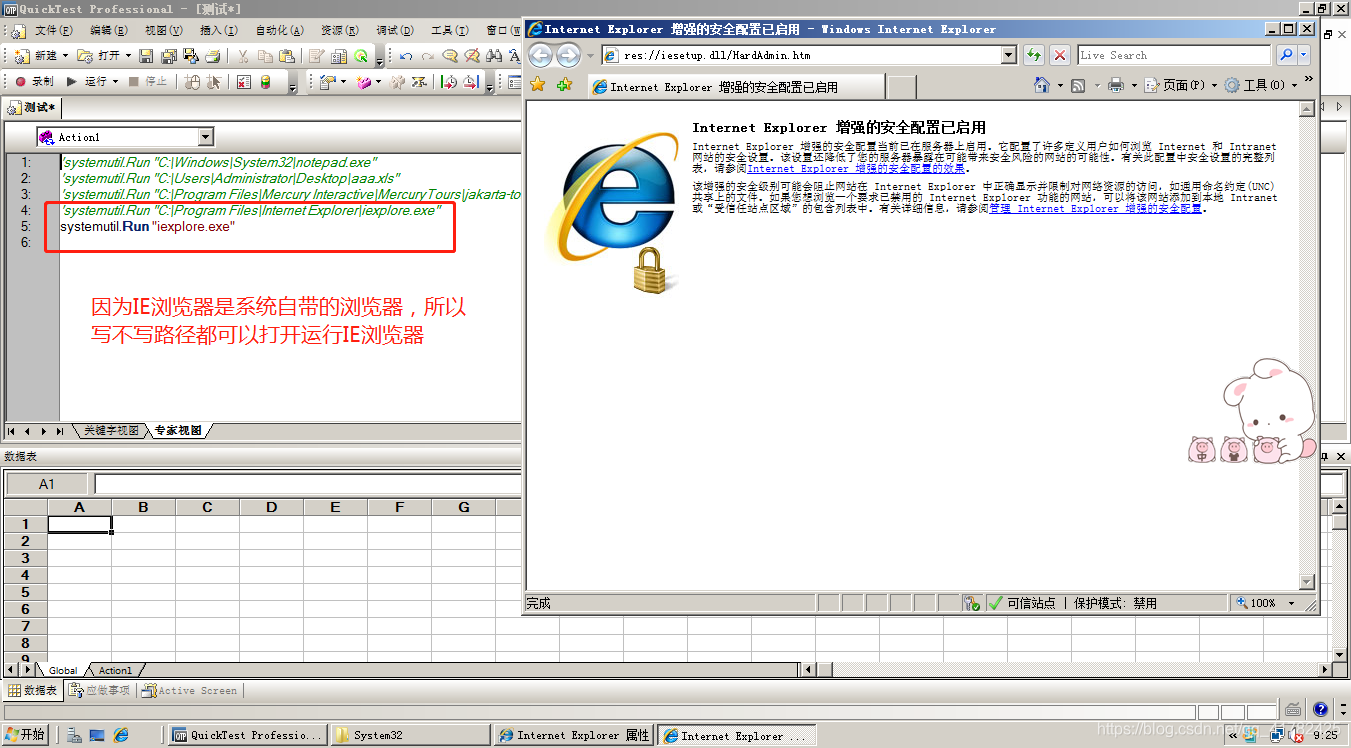This screenshot has height=748, width=1351.
Task: Open the 文件(F) menu
Action: pos(54,31)
